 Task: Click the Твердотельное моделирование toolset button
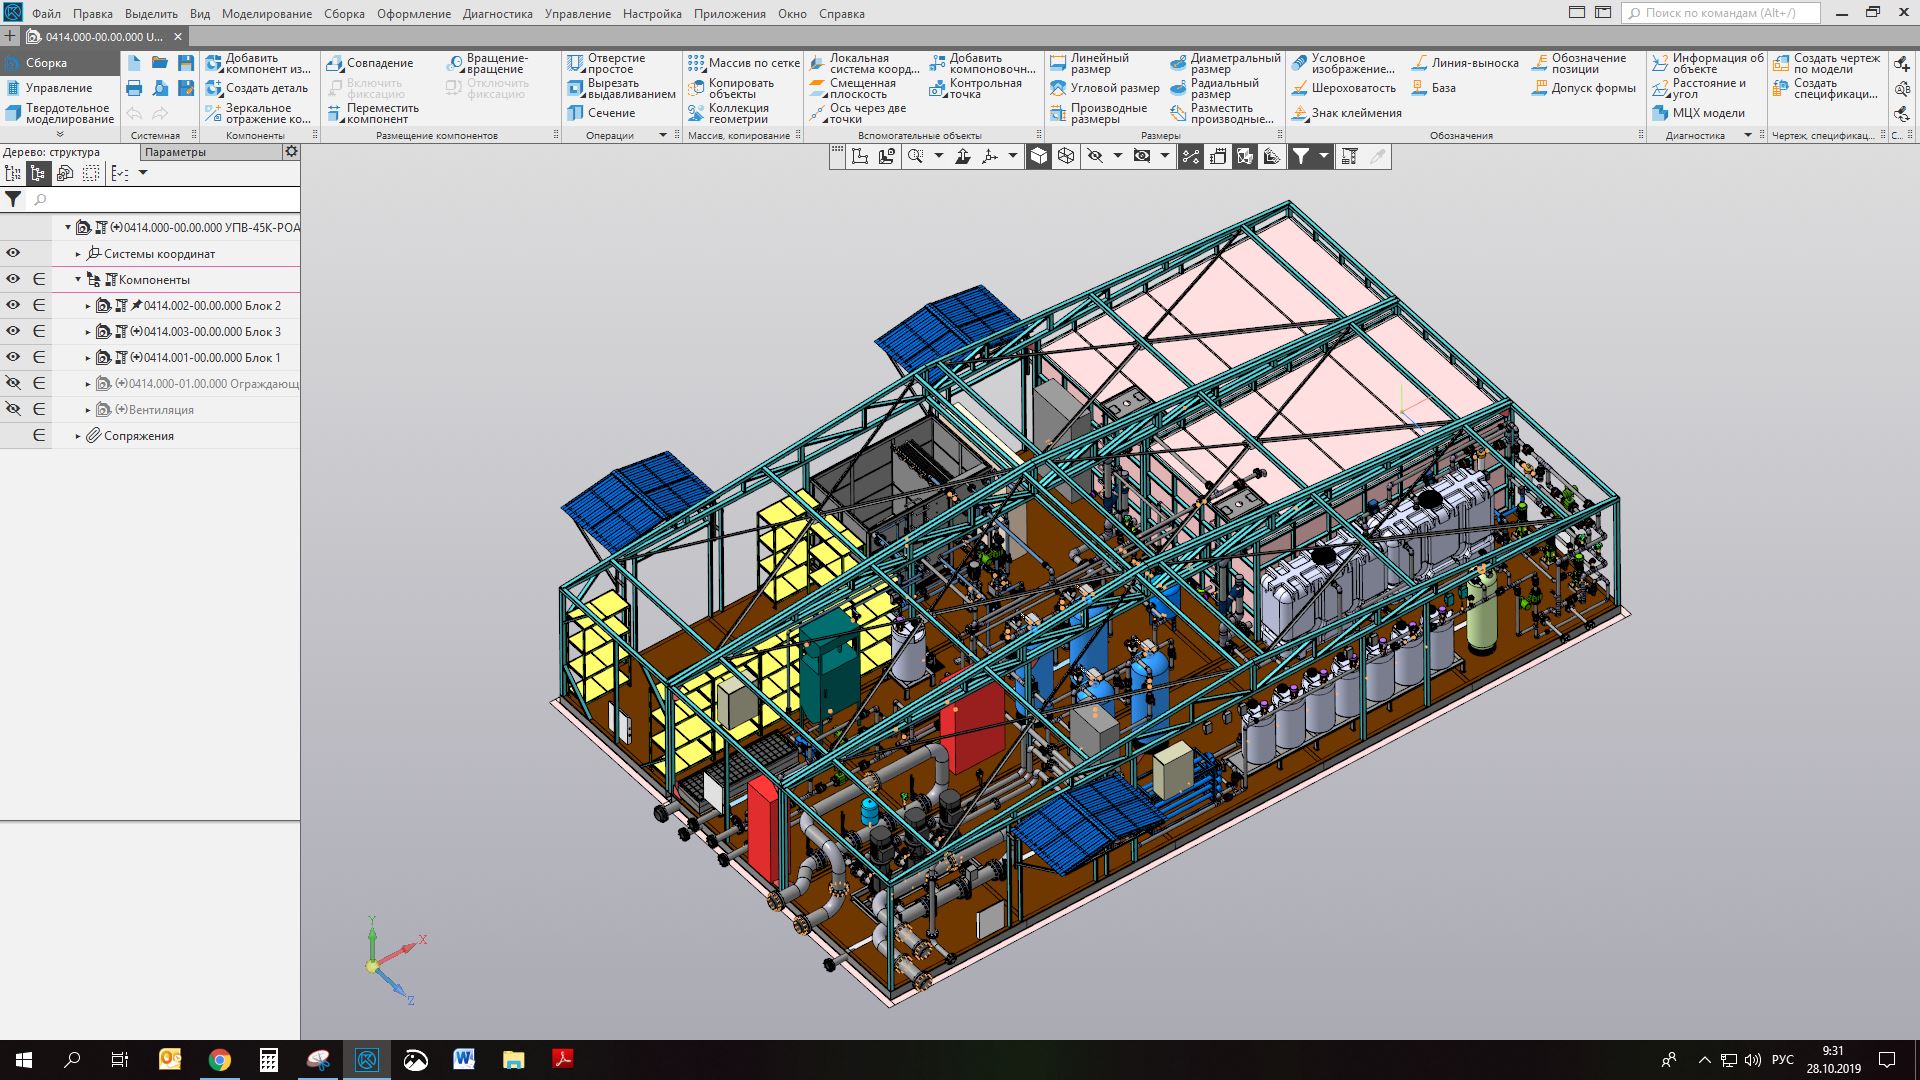pyautogui.click(x=60, y=113)
